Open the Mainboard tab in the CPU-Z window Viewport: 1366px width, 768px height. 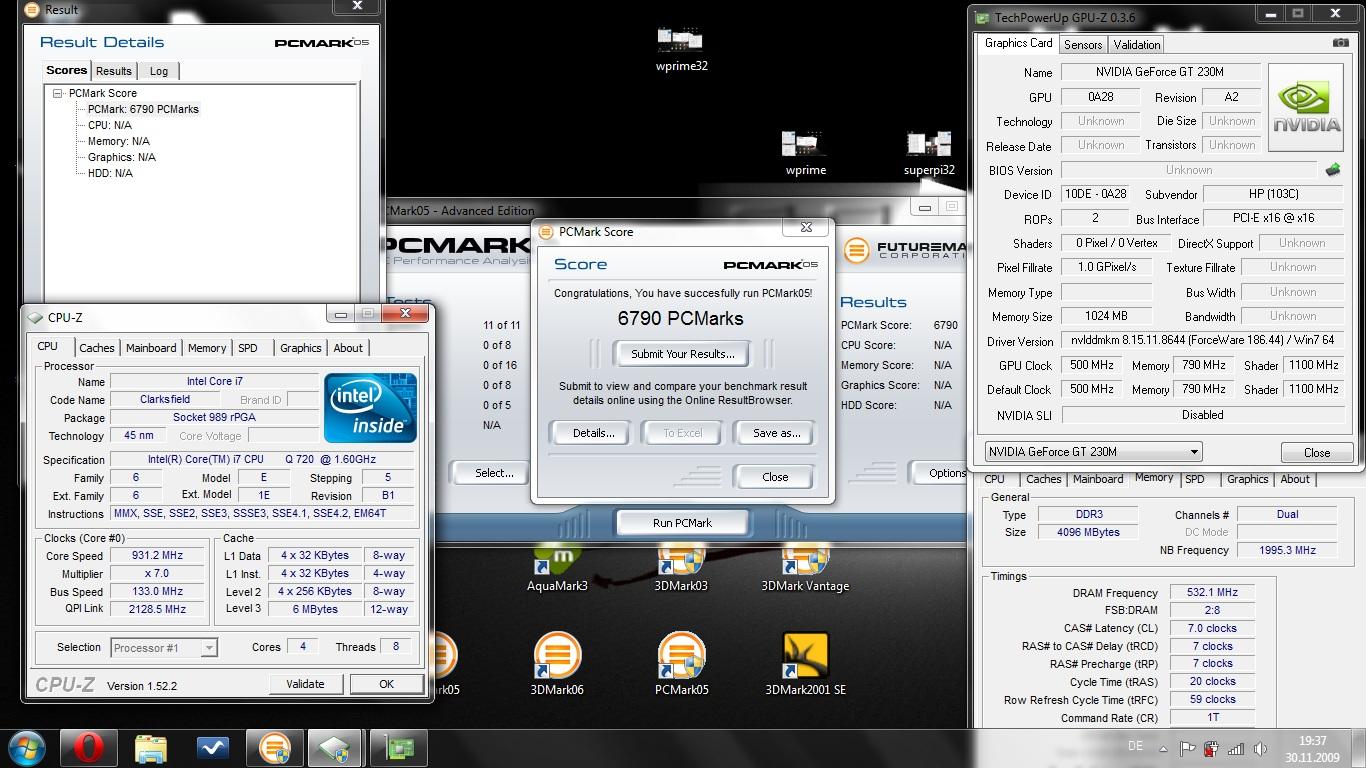tap(151, 348)
